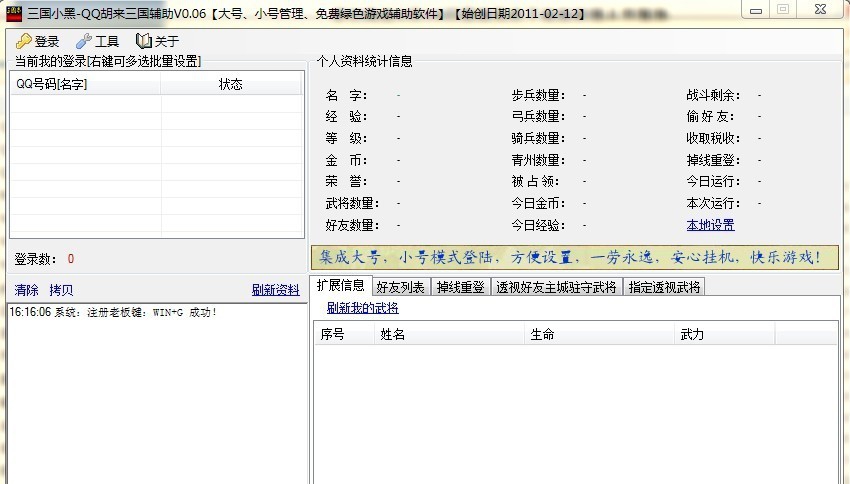Sort by the 状态 column header
This screenshot has width=850, height=484.
(231, 84)
